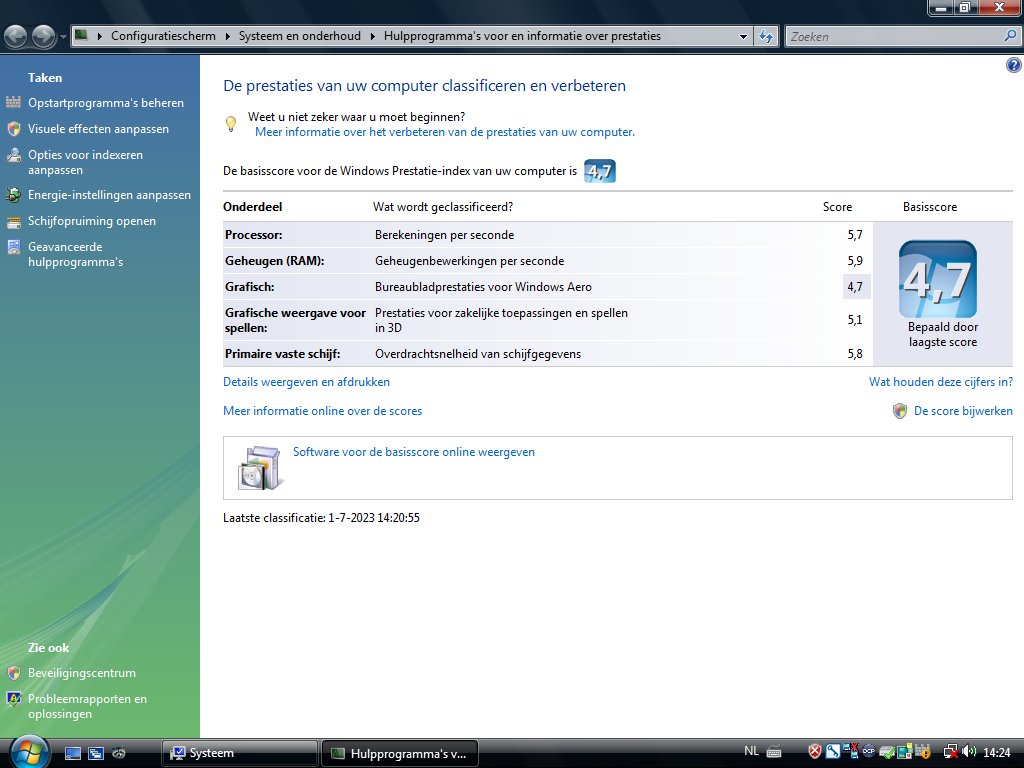
Task: Click the Beveiligingscentrum shield icon
Action: pos(14,673)
